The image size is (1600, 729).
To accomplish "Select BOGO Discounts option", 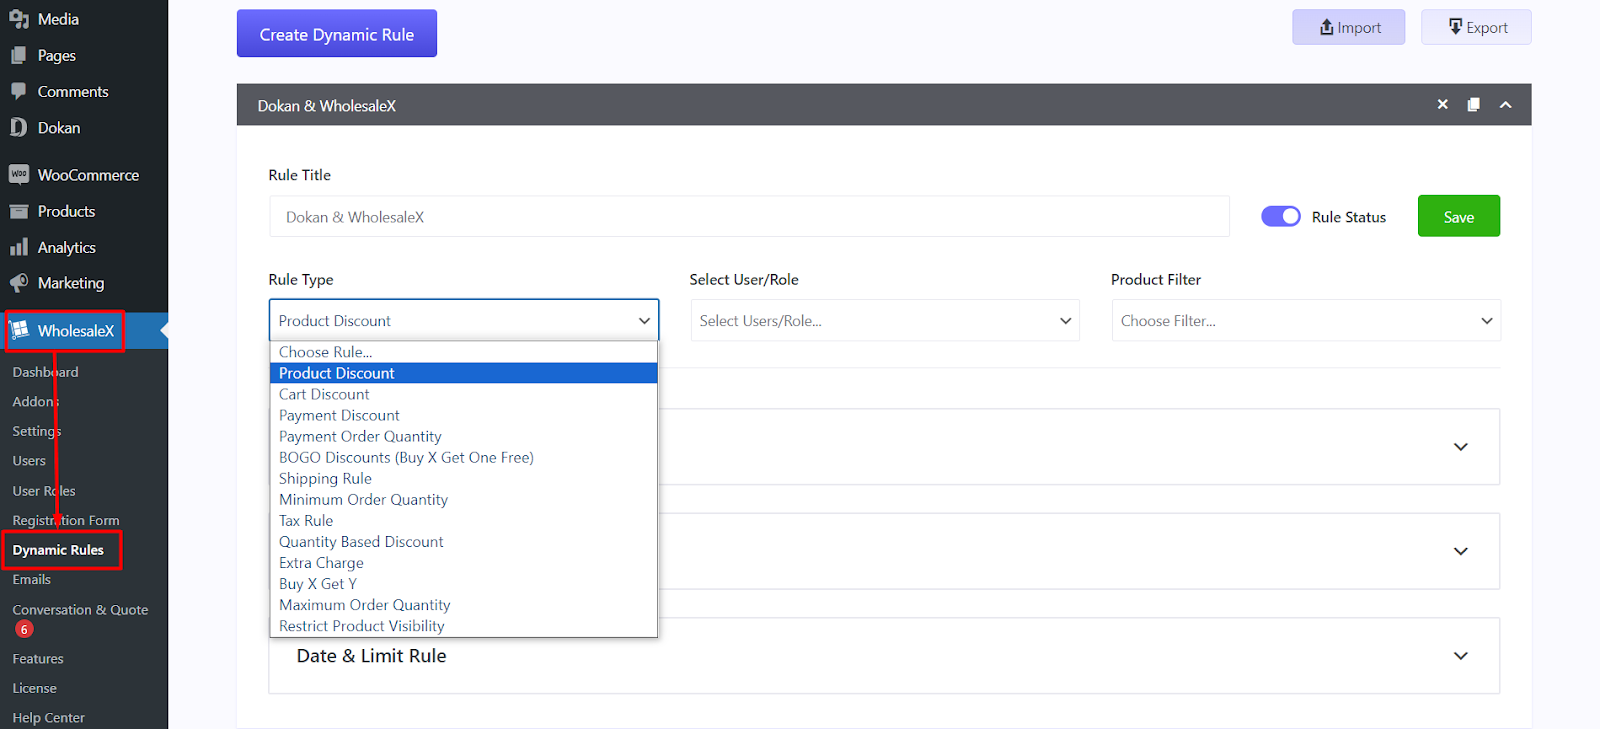I will (x=464, y=457).
